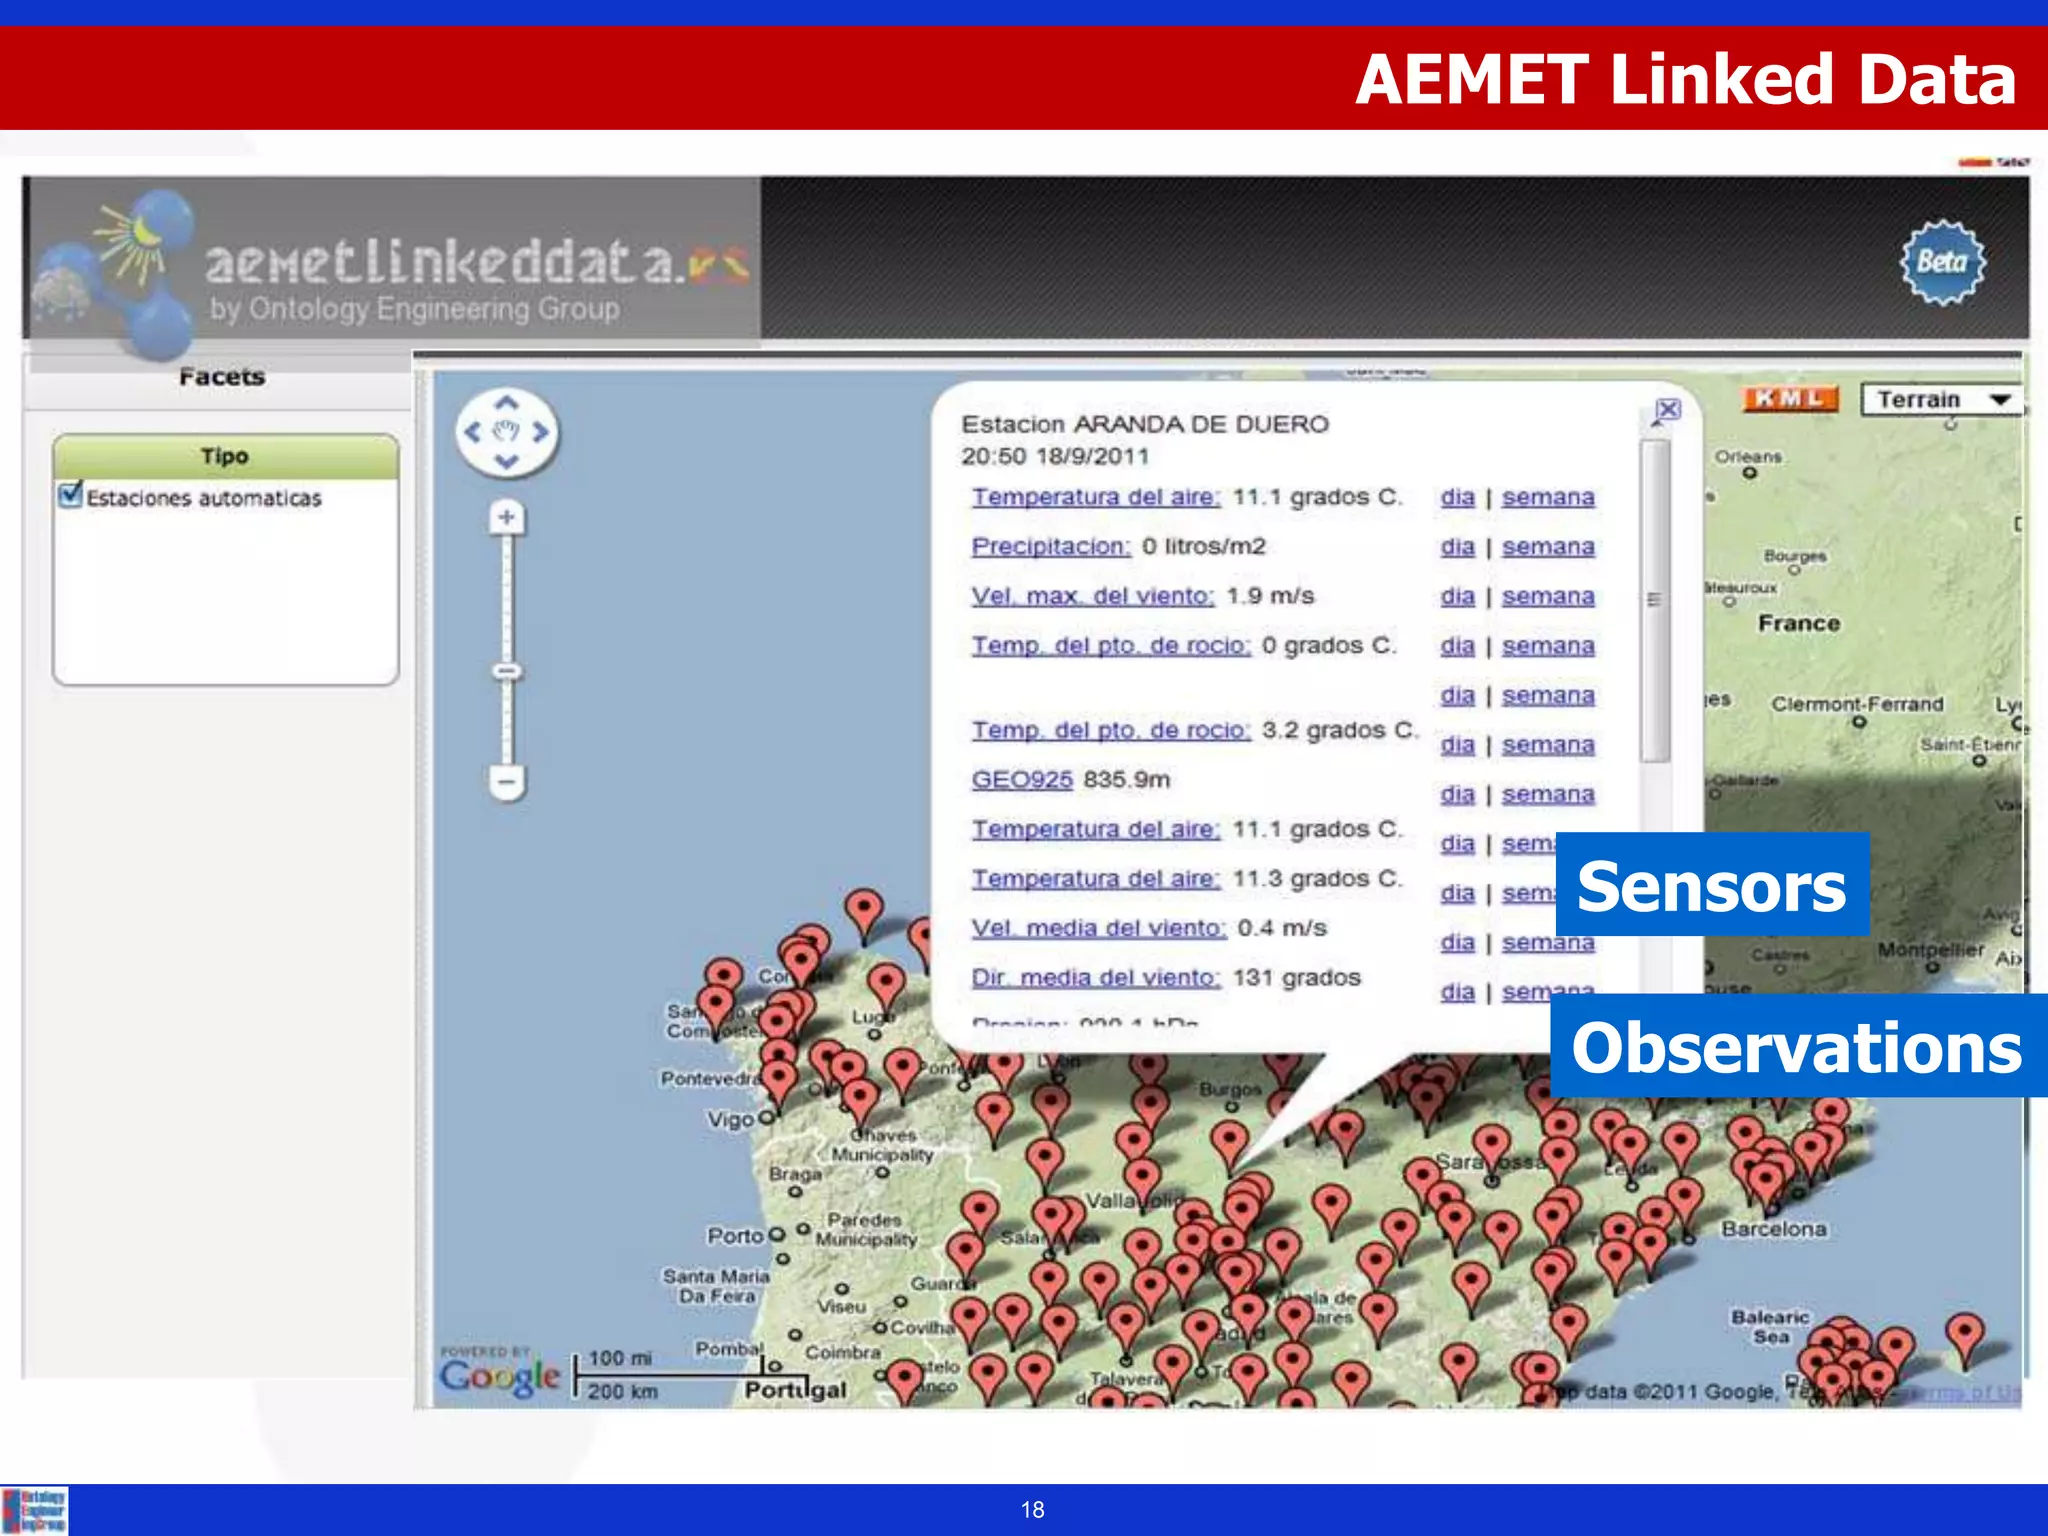Open the Terrain map type dropdown
The height and width of the screenshot is (1536, 2048).
tap(1941, 399)
